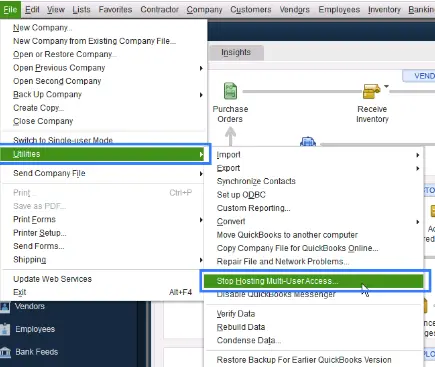Choose Set up ODBC

tap(314, 195)
